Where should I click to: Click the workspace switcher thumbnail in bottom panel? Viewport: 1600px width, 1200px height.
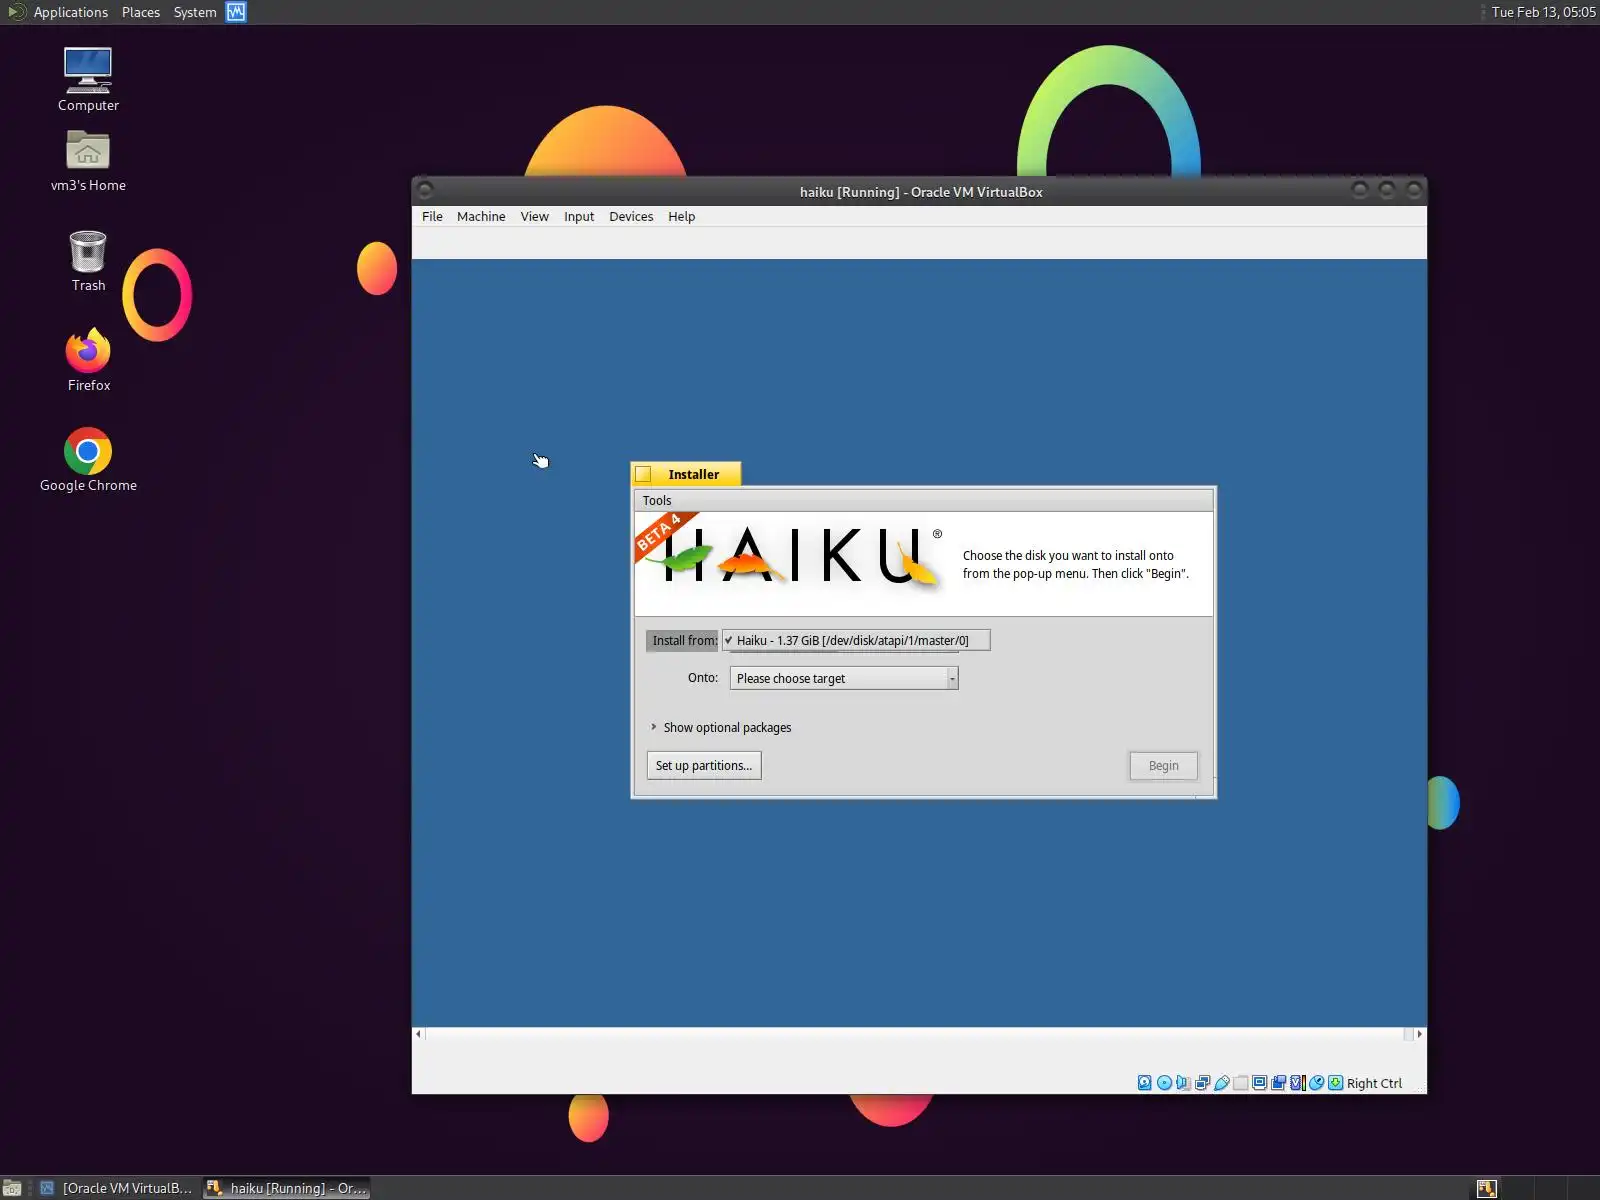pyautogui.click(x=1487, y=1188)
